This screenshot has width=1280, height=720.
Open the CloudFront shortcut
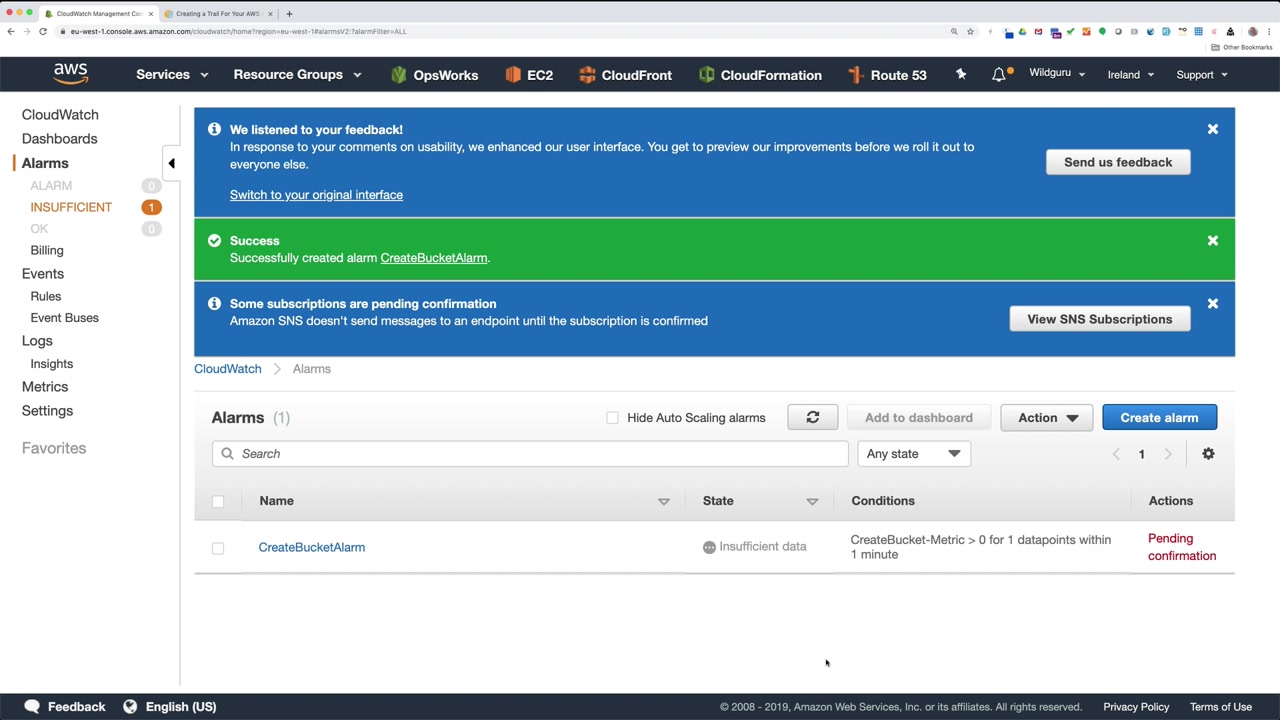pyautogui.click(x=625, y=75)
